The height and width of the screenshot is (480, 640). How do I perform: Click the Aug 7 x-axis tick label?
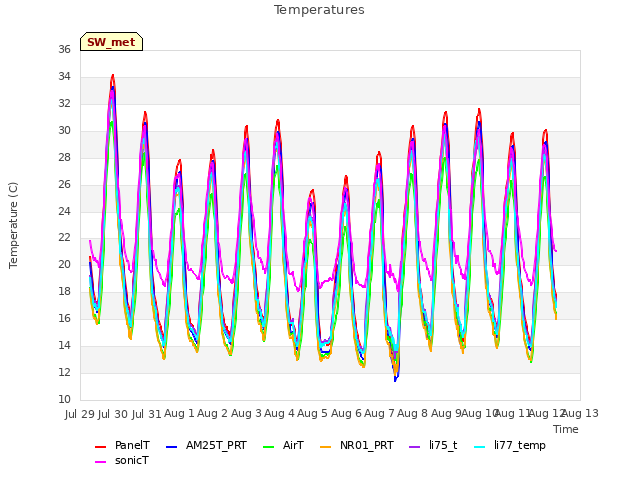[379, 413]
